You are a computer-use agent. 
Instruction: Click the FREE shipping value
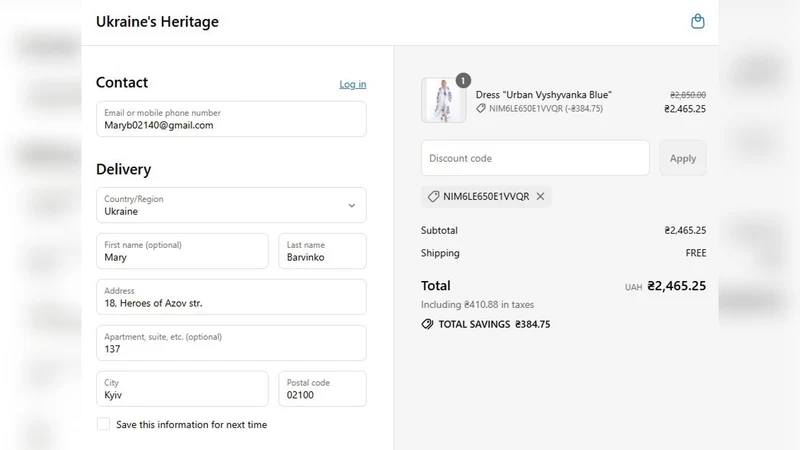coord(696,253)
